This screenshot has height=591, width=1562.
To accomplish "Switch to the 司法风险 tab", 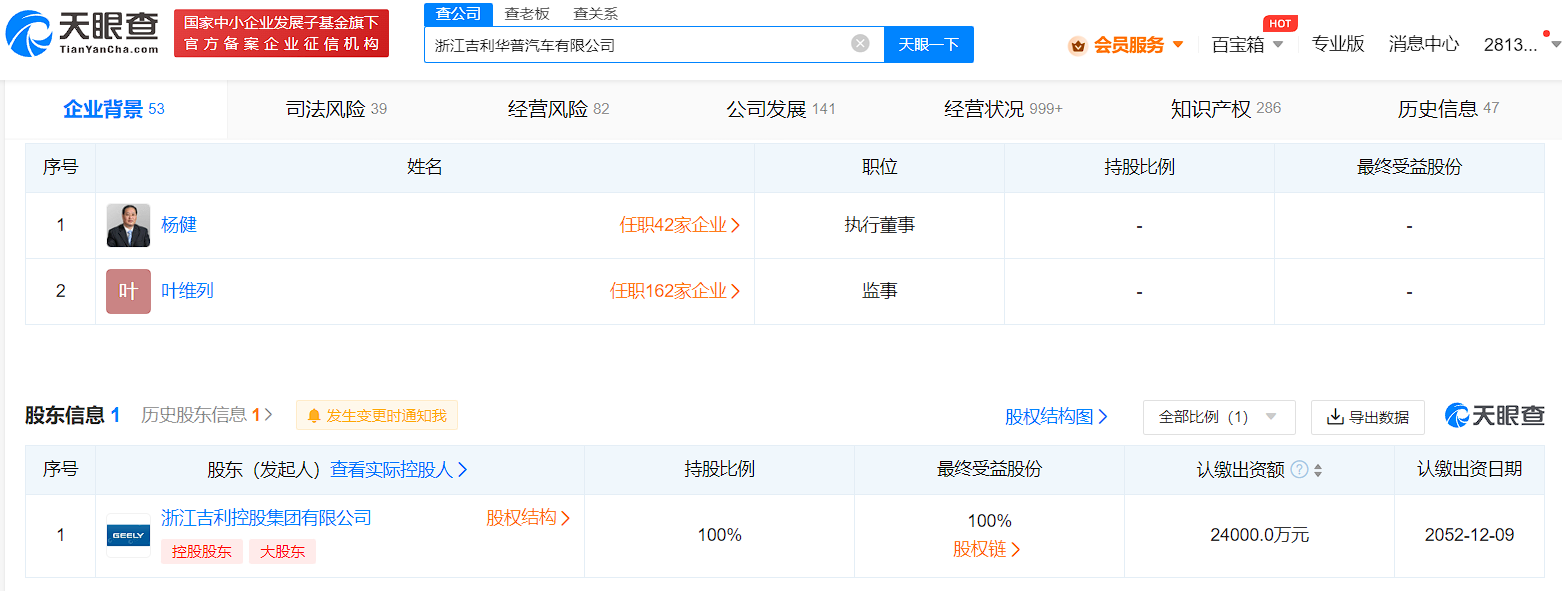I will (337, 109).
